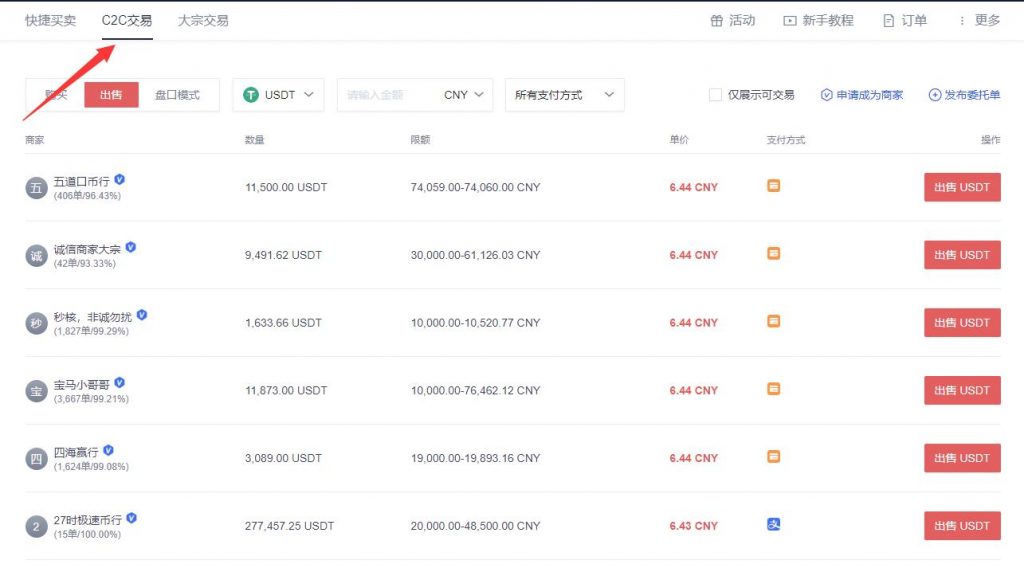Click the 限额 column header
The height and width of the screenshot is (568, 1024).
pyautogui.click(x=420, y=140)
